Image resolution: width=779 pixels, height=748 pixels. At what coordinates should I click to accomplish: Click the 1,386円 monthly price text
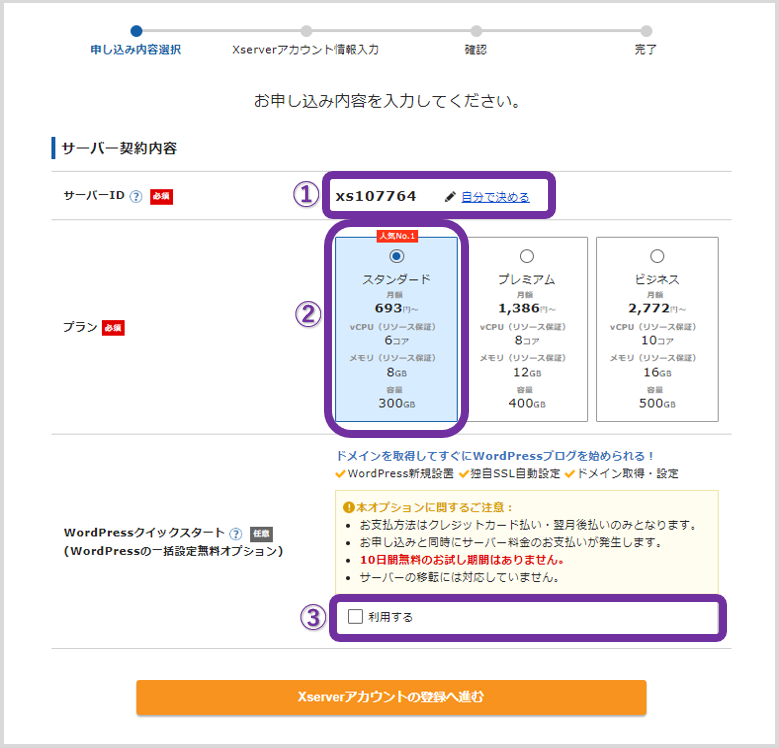click(527, 308)
